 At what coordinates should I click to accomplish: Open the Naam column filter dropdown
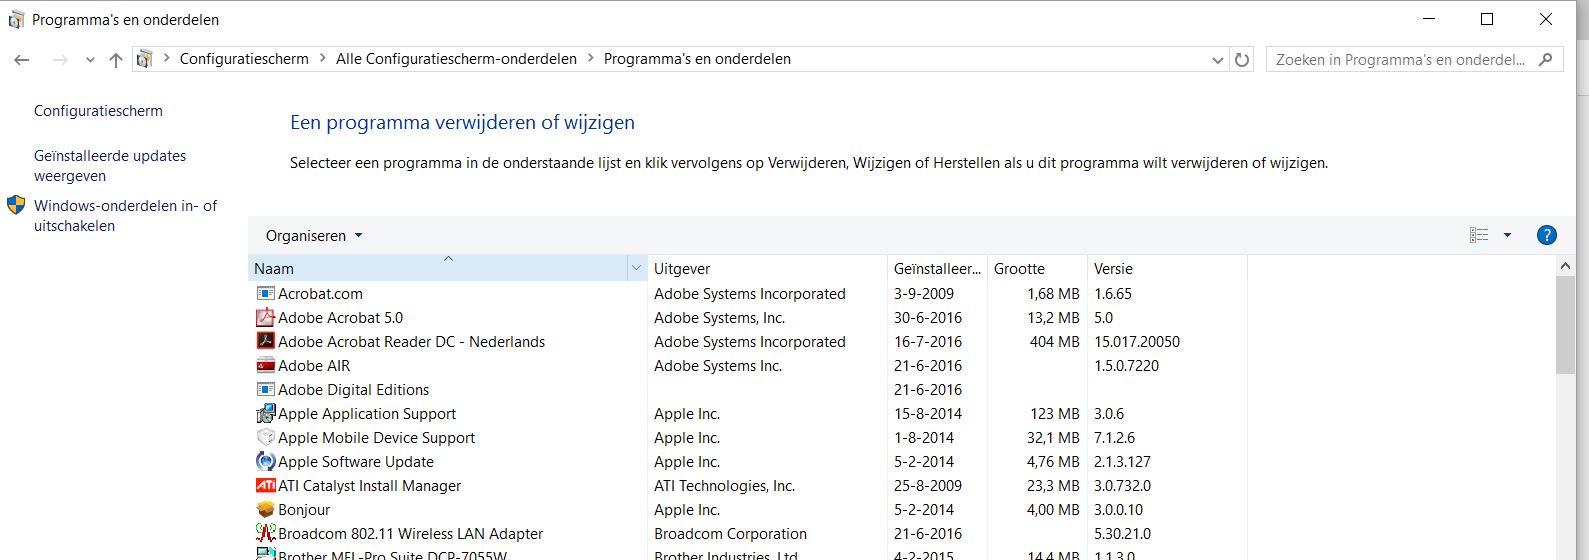(636, 268)
